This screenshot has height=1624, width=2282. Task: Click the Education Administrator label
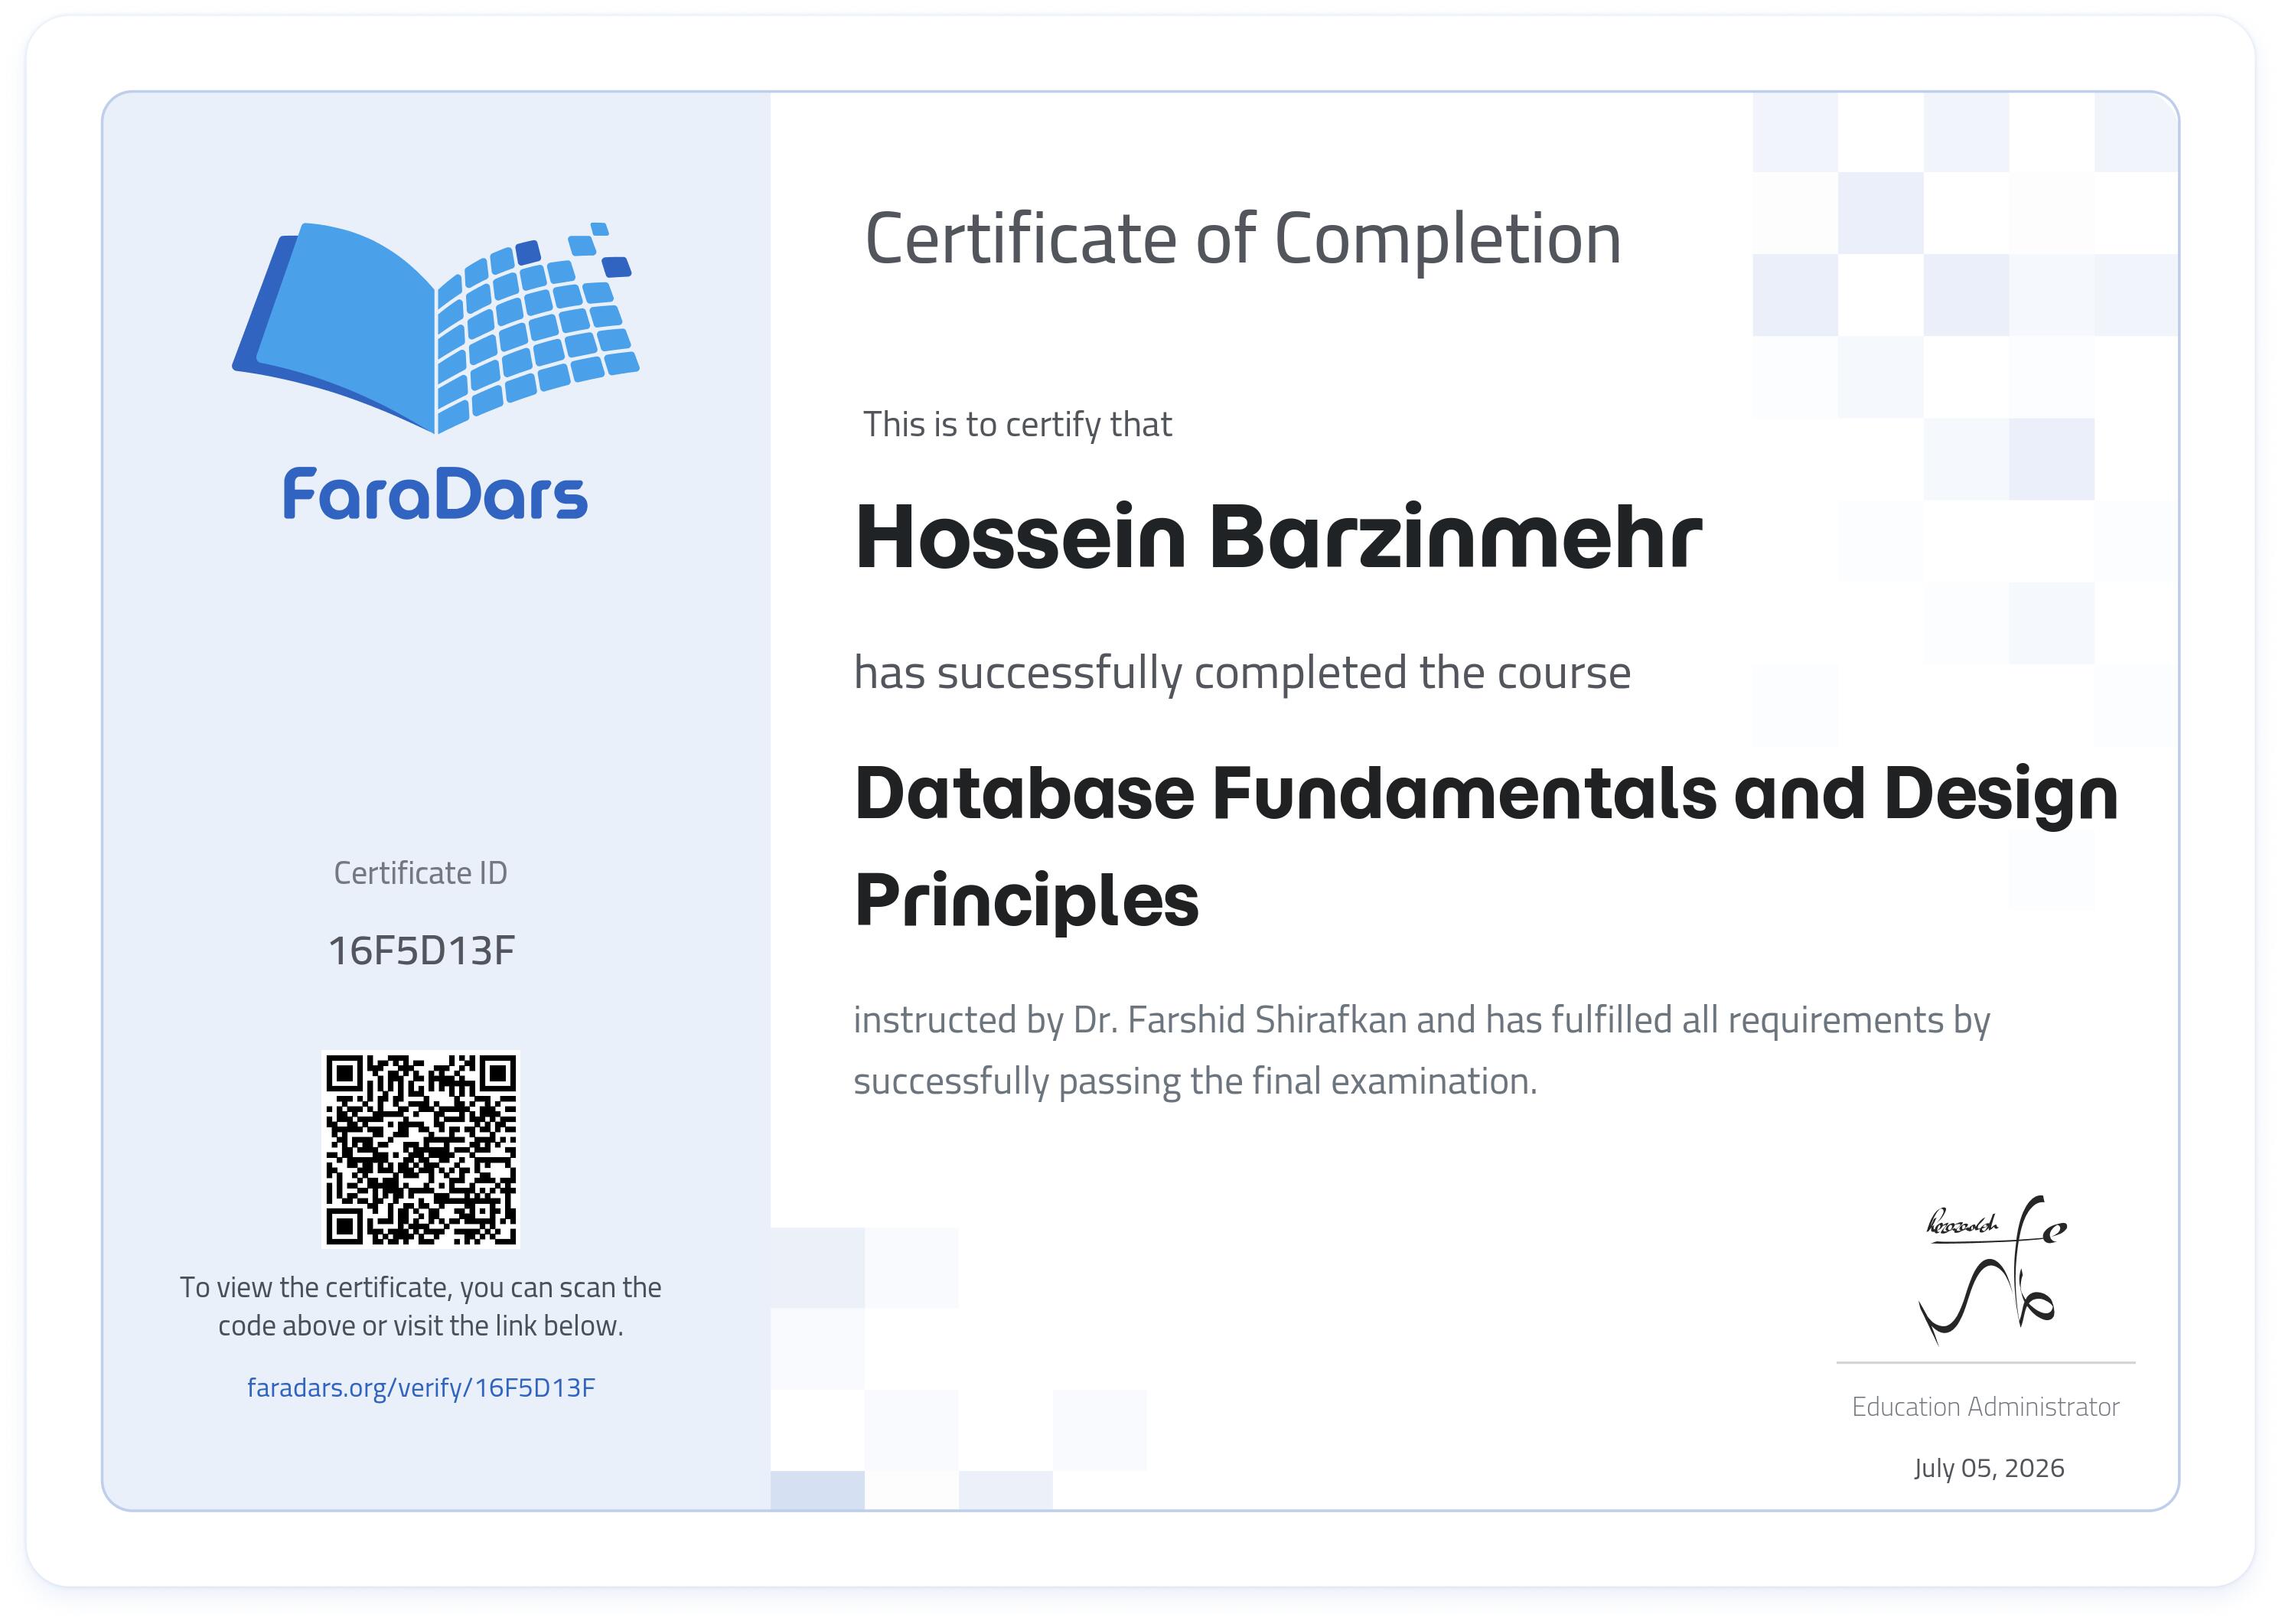tap(1985, 1407)
